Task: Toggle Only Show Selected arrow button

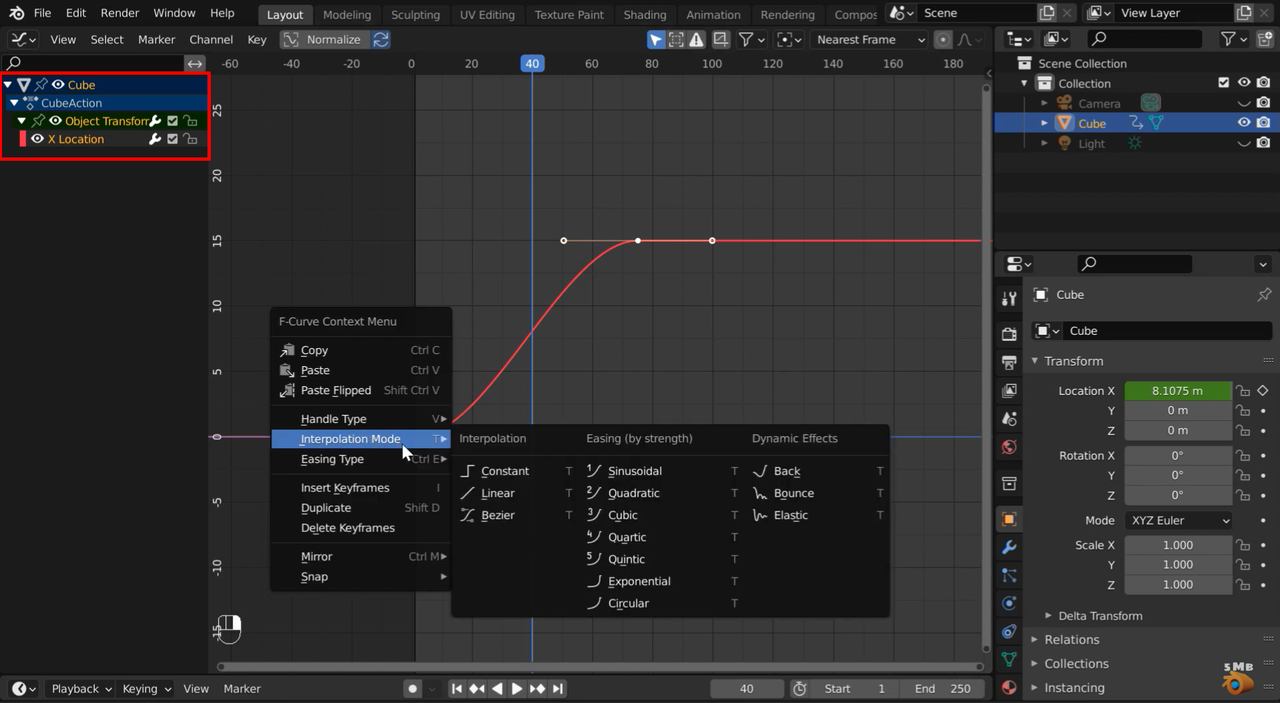Action: point(656,40)
